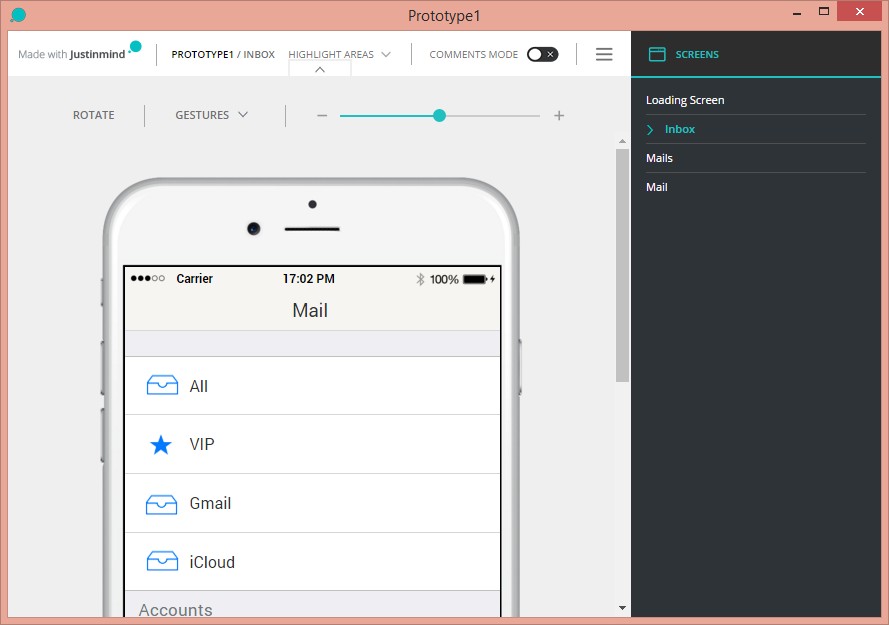Click the teal Justinmind logo dot
This screenshot has height=625, width=889.
(x=136, y=47)
